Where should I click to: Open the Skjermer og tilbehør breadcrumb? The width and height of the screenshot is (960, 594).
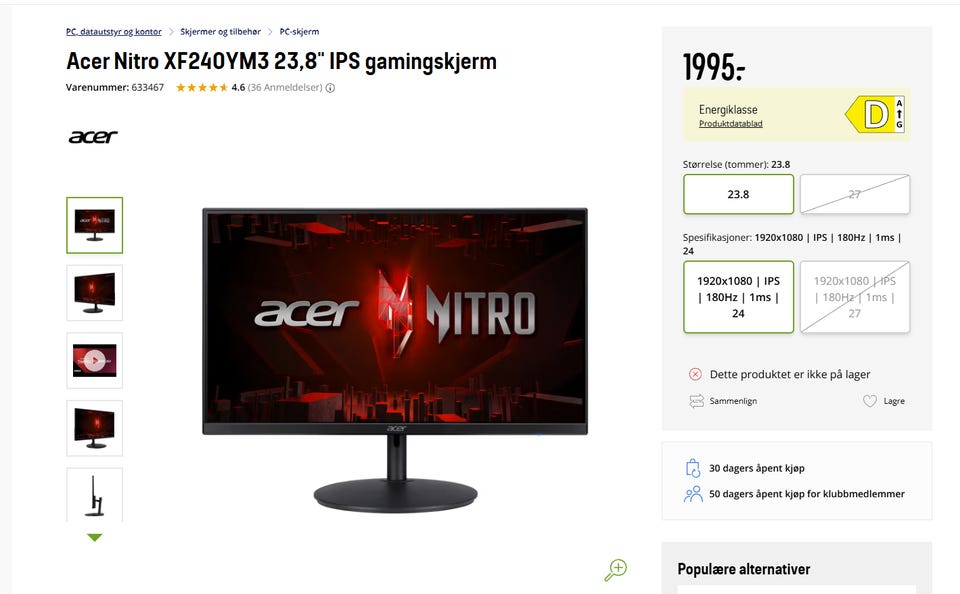[x=220, y=31]
